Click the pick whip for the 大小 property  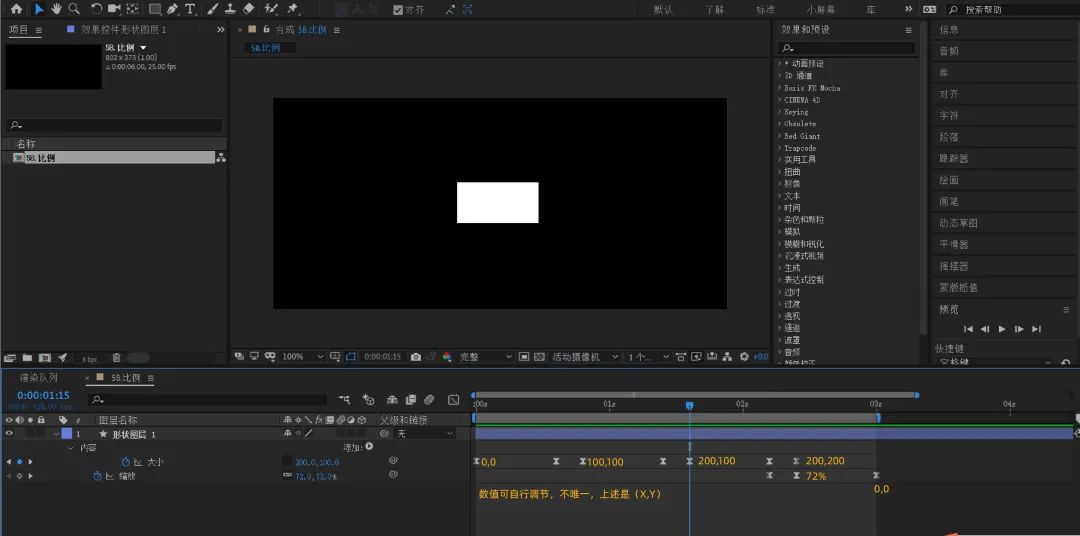393,460
